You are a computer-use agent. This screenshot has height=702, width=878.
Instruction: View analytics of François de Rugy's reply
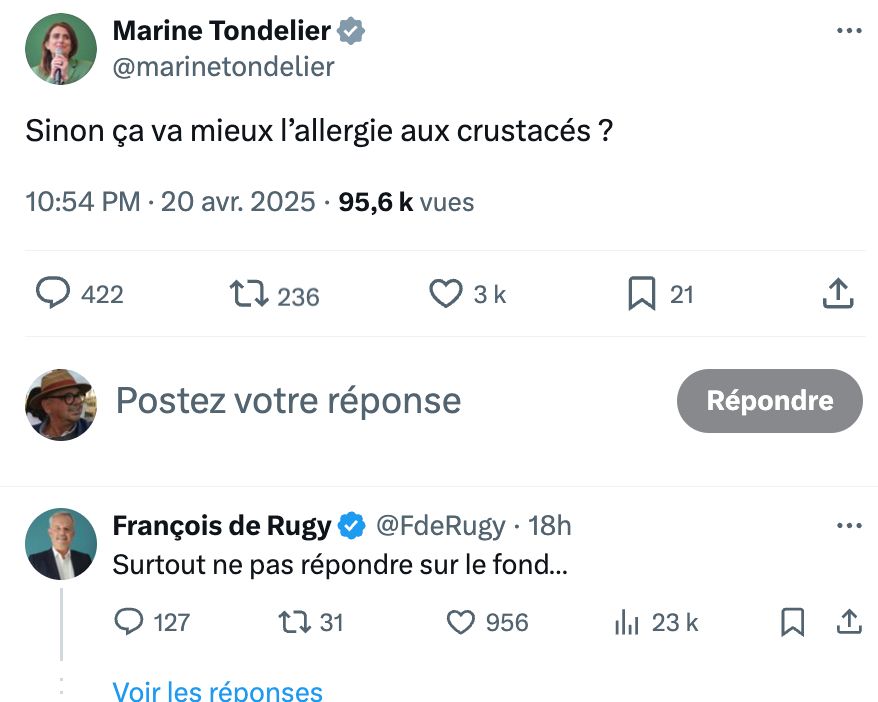[627, 622]
